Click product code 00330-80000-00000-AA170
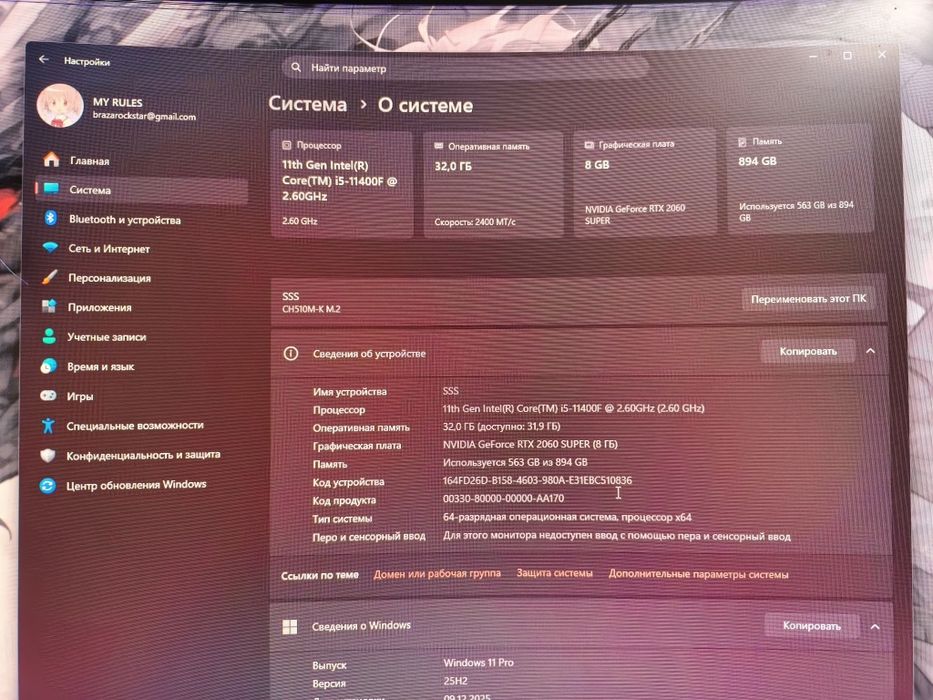The image size is (933, 700). coord(503,498)
